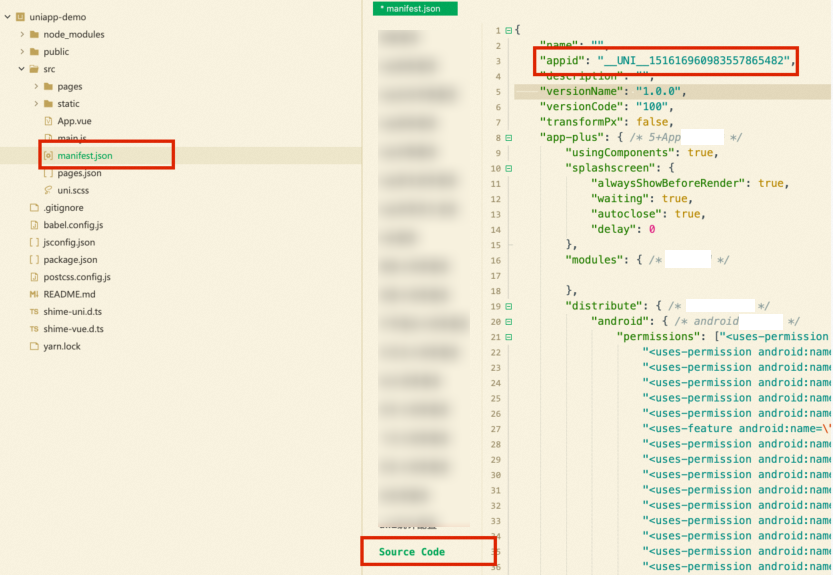The image size is (833, 575).
Task: Open jsconfig.json in the file tree
Action: click(69, 242)
